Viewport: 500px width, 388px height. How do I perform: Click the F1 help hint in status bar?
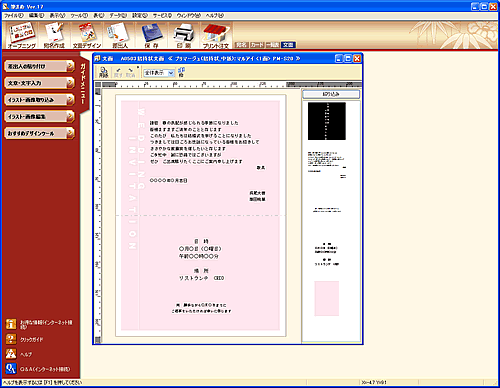[x=42, y=383]
